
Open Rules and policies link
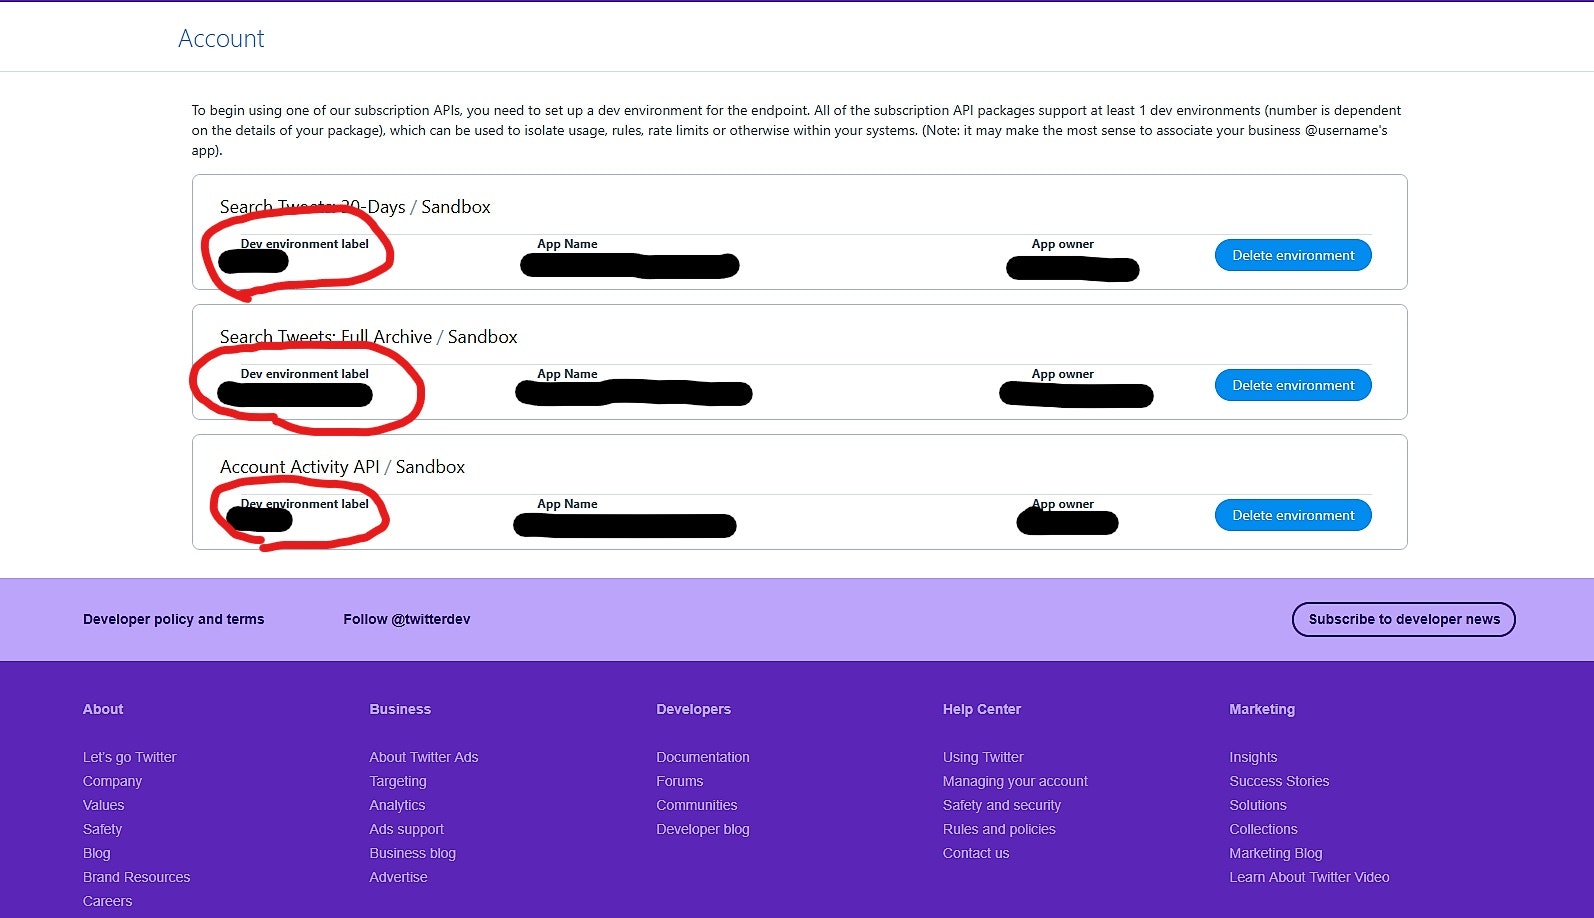(x=1000, y=829)
